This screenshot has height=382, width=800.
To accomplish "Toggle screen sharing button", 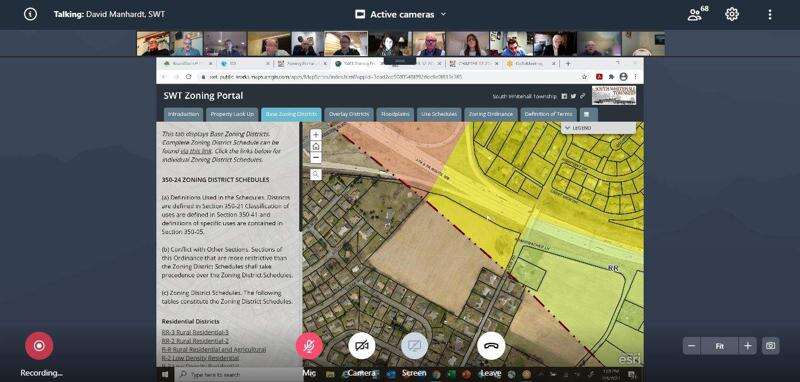I will point(414,346).
